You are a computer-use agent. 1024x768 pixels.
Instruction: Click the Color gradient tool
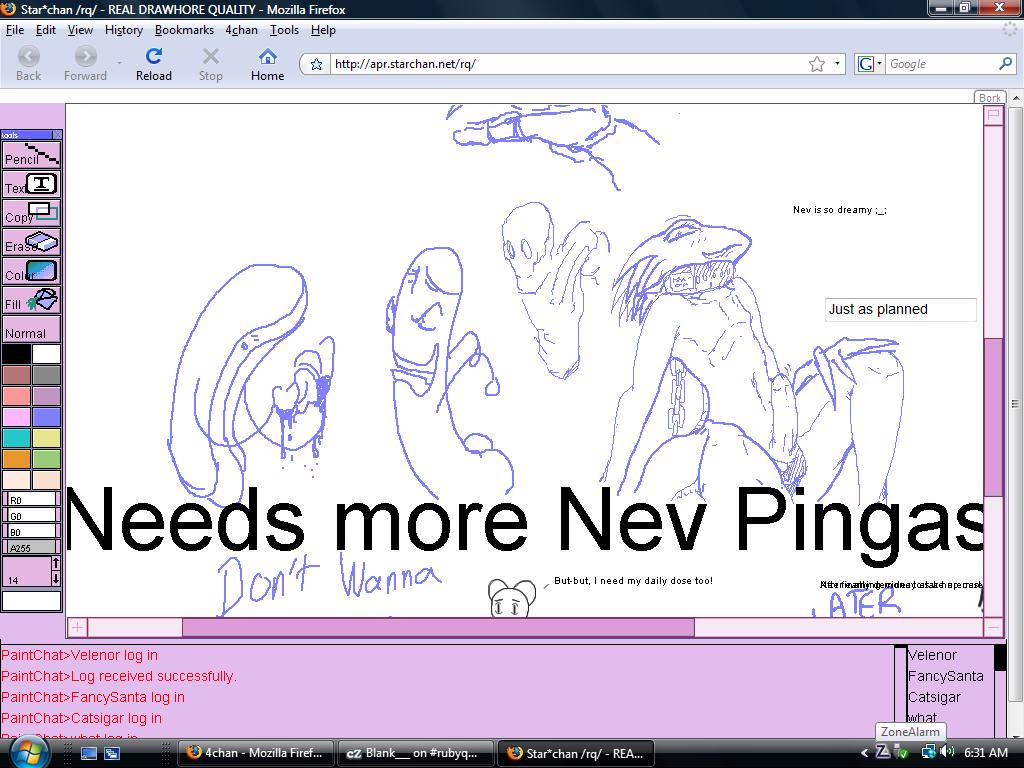31,271
